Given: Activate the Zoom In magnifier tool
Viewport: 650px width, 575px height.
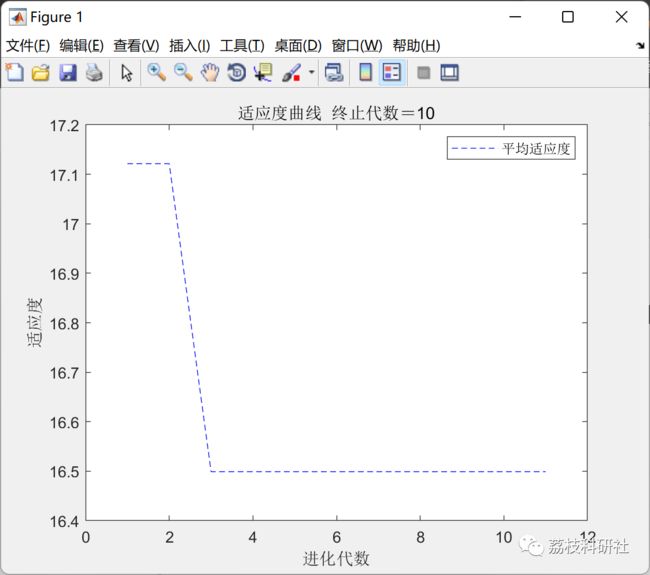Looking at the screenshot, I should [x=157, y=73].
